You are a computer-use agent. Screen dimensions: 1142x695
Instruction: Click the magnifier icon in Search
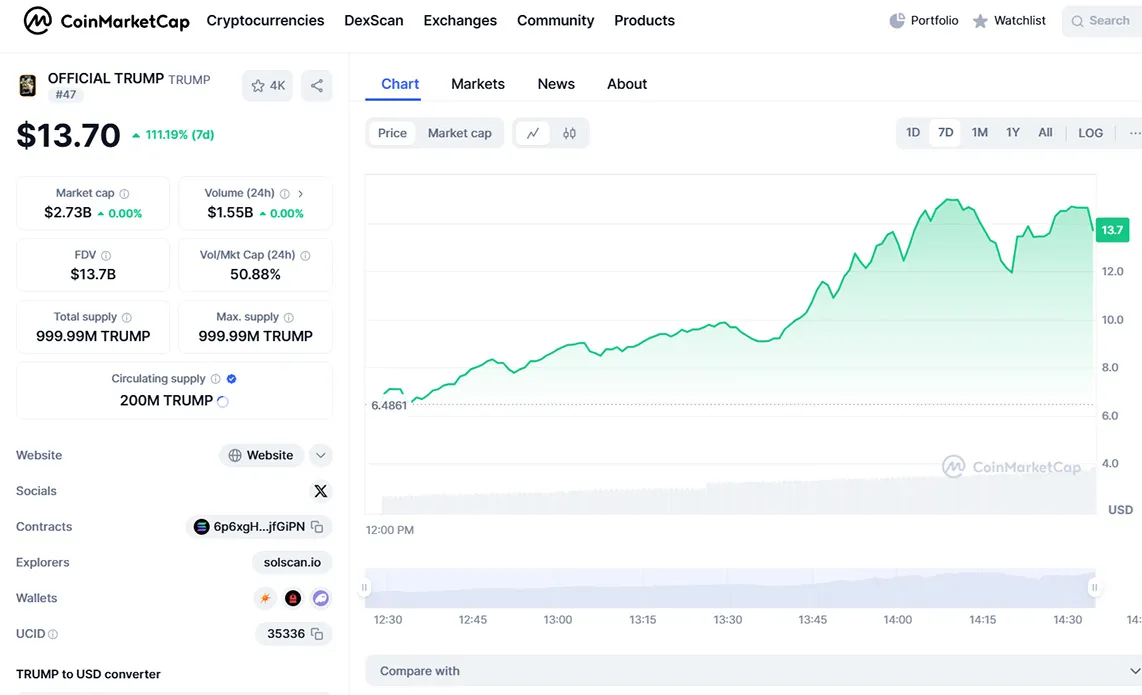coord(1077,21)
